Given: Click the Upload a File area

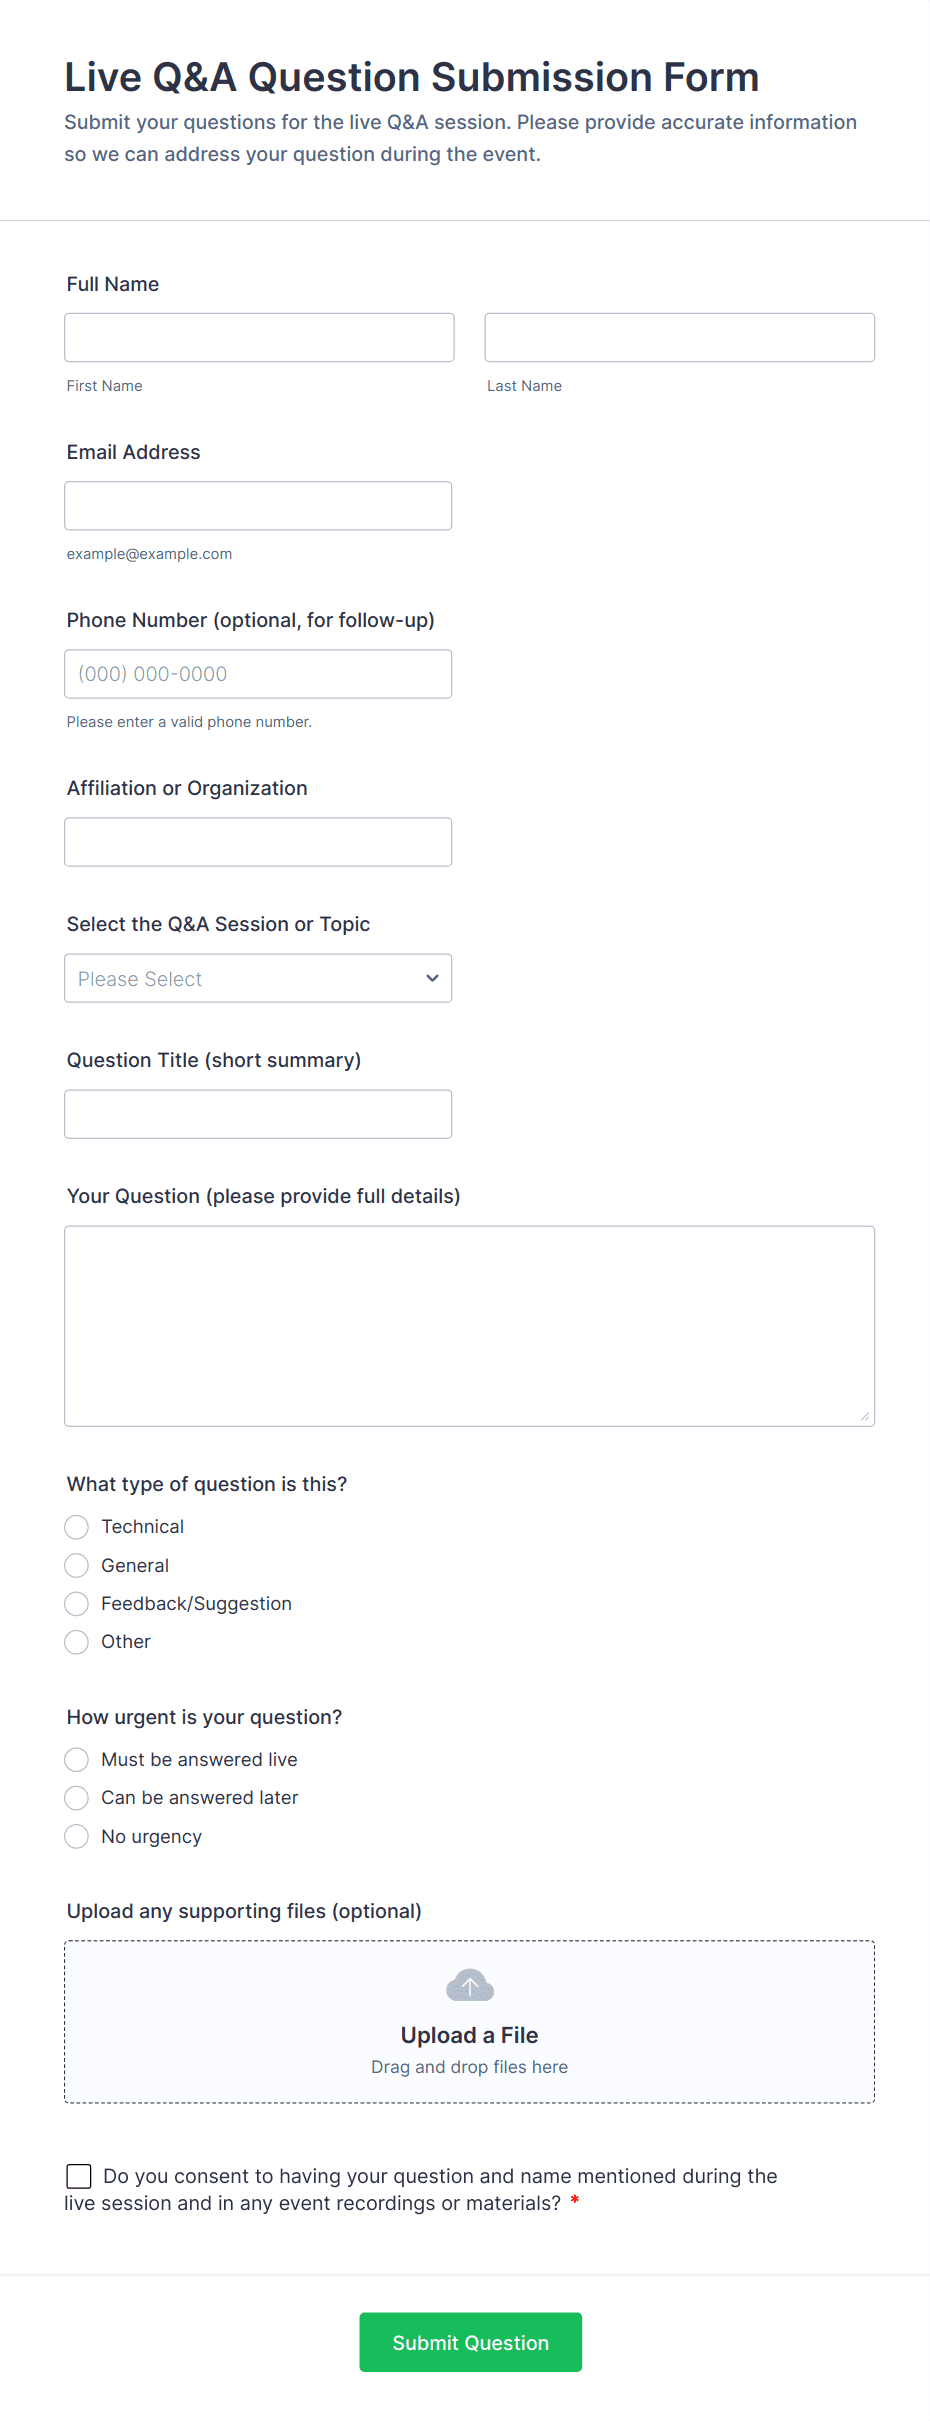Looking at the screenshot, I should (x=469, y=2035).
